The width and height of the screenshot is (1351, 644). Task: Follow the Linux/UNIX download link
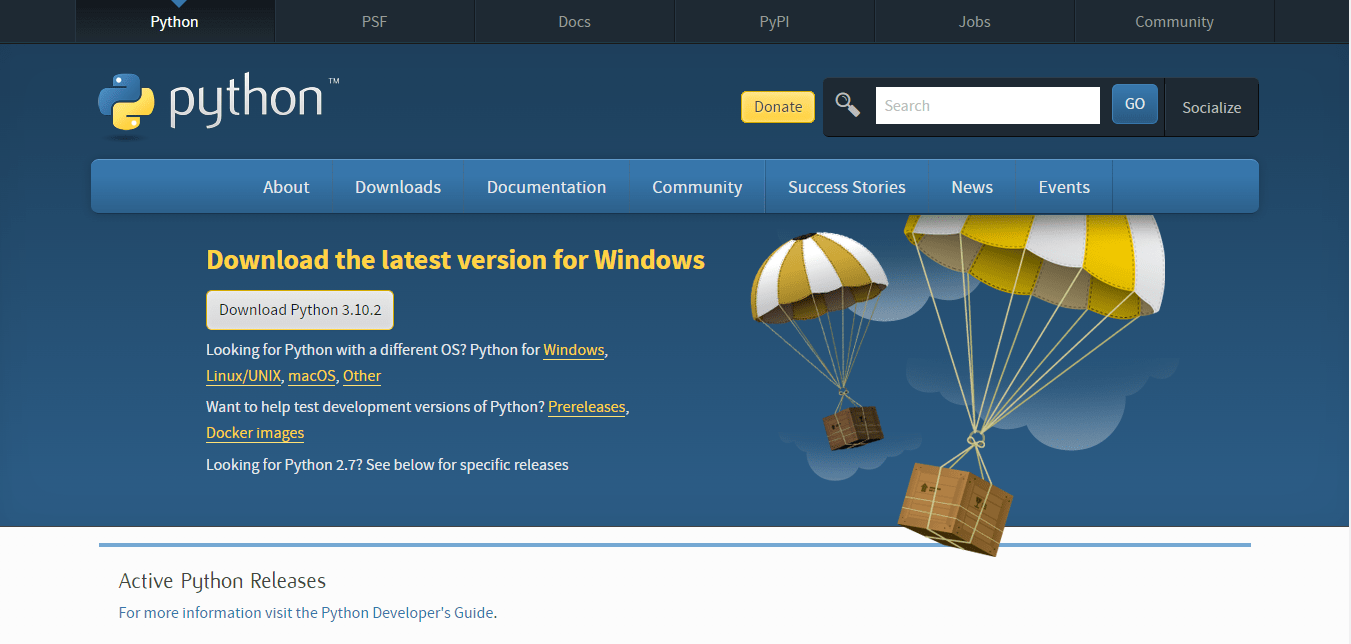pos(243,376)
